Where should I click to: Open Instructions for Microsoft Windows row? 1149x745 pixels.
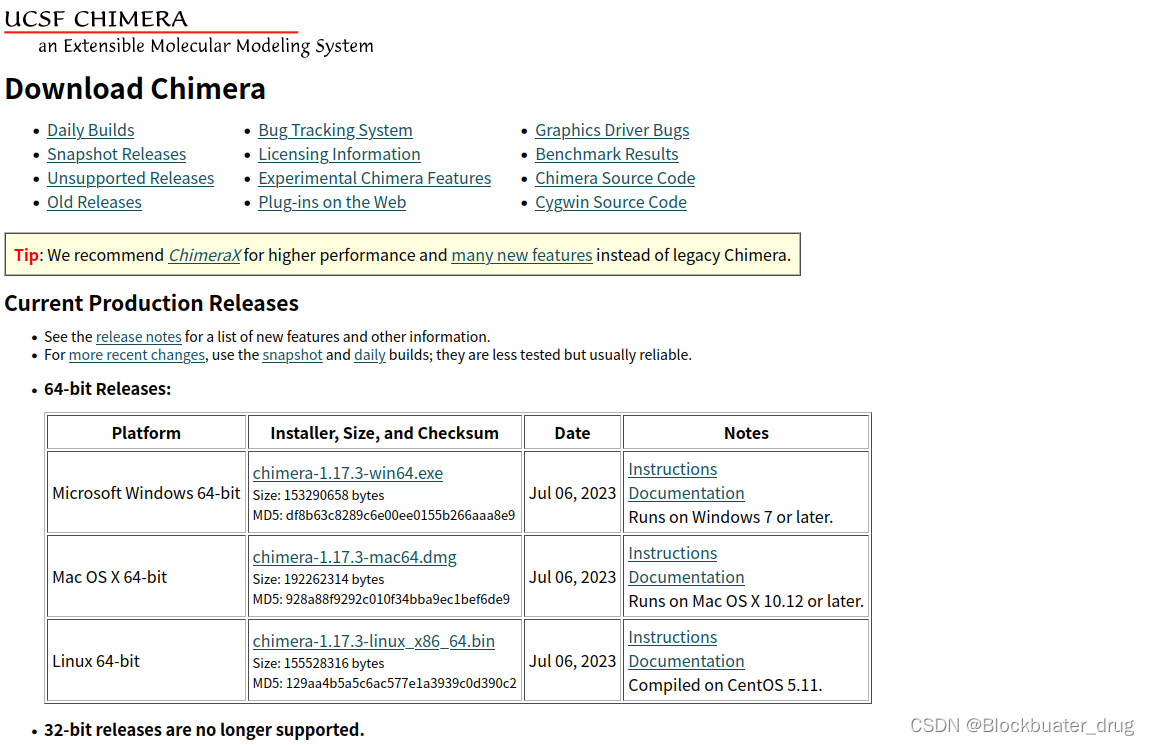point(673,470)
